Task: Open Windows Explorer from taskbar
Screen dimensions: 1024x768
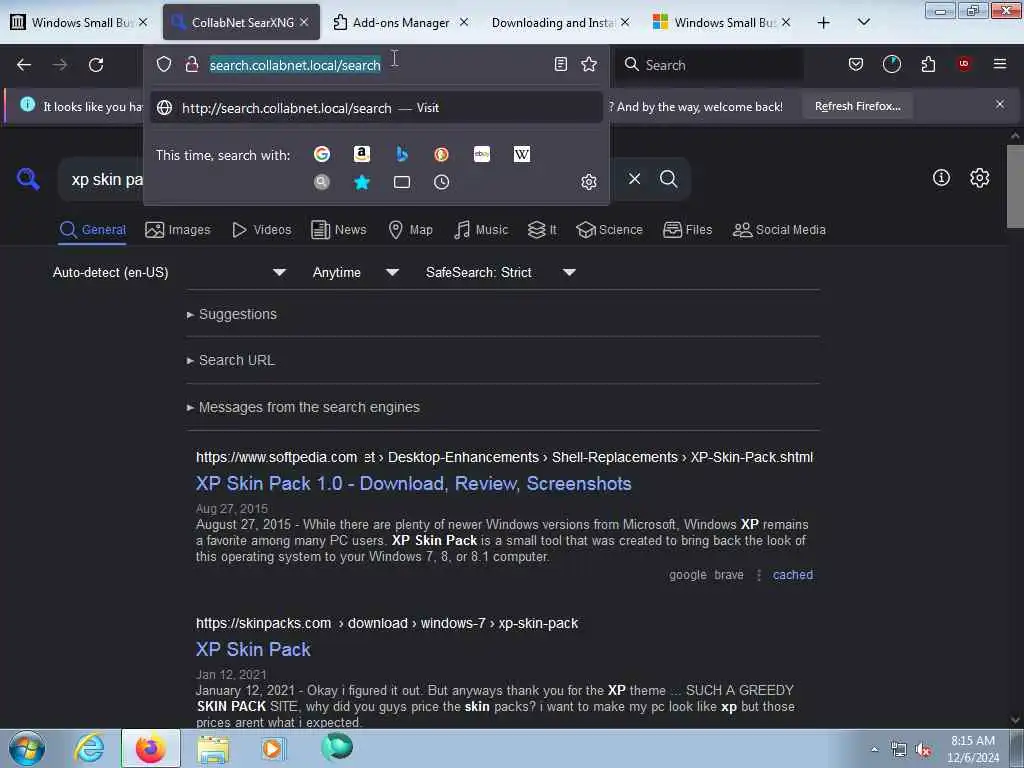Action: (x=213, y=748)
